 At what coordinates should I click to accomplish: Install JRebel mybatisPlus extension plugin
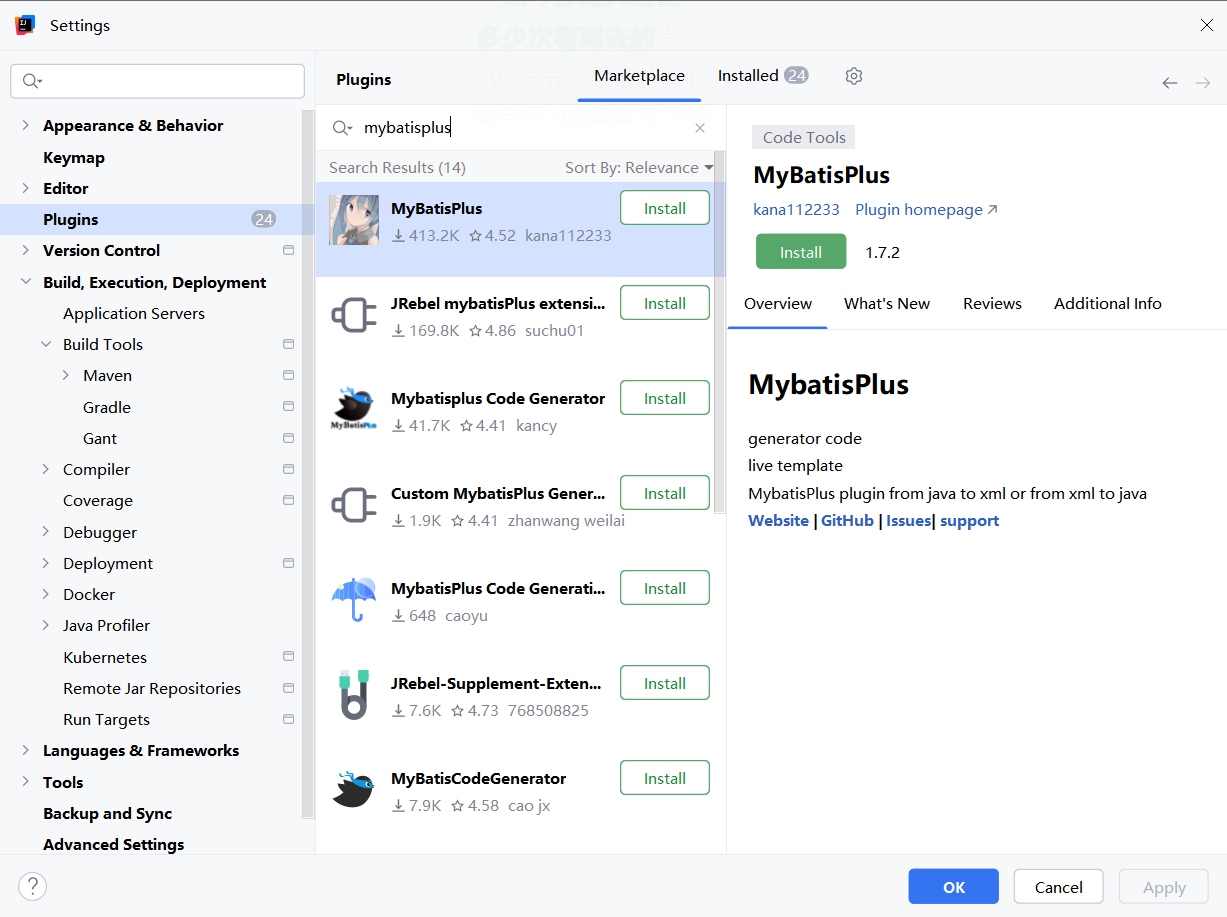(x=665, y=303)
